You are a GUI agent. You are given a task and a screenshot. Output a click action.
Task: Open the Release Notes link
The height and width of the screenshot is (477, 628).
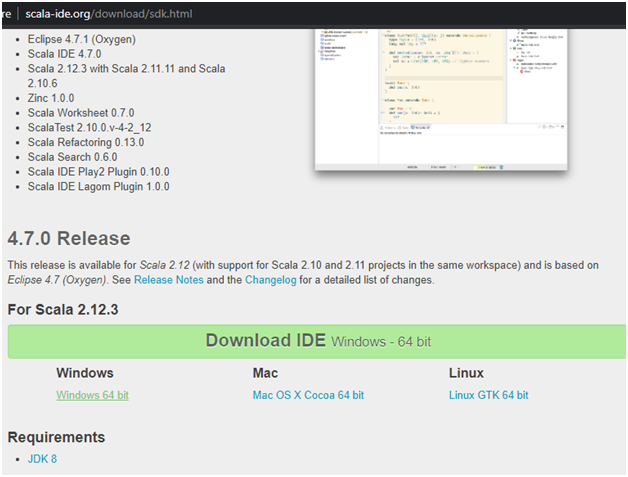[x=169, y=280]
